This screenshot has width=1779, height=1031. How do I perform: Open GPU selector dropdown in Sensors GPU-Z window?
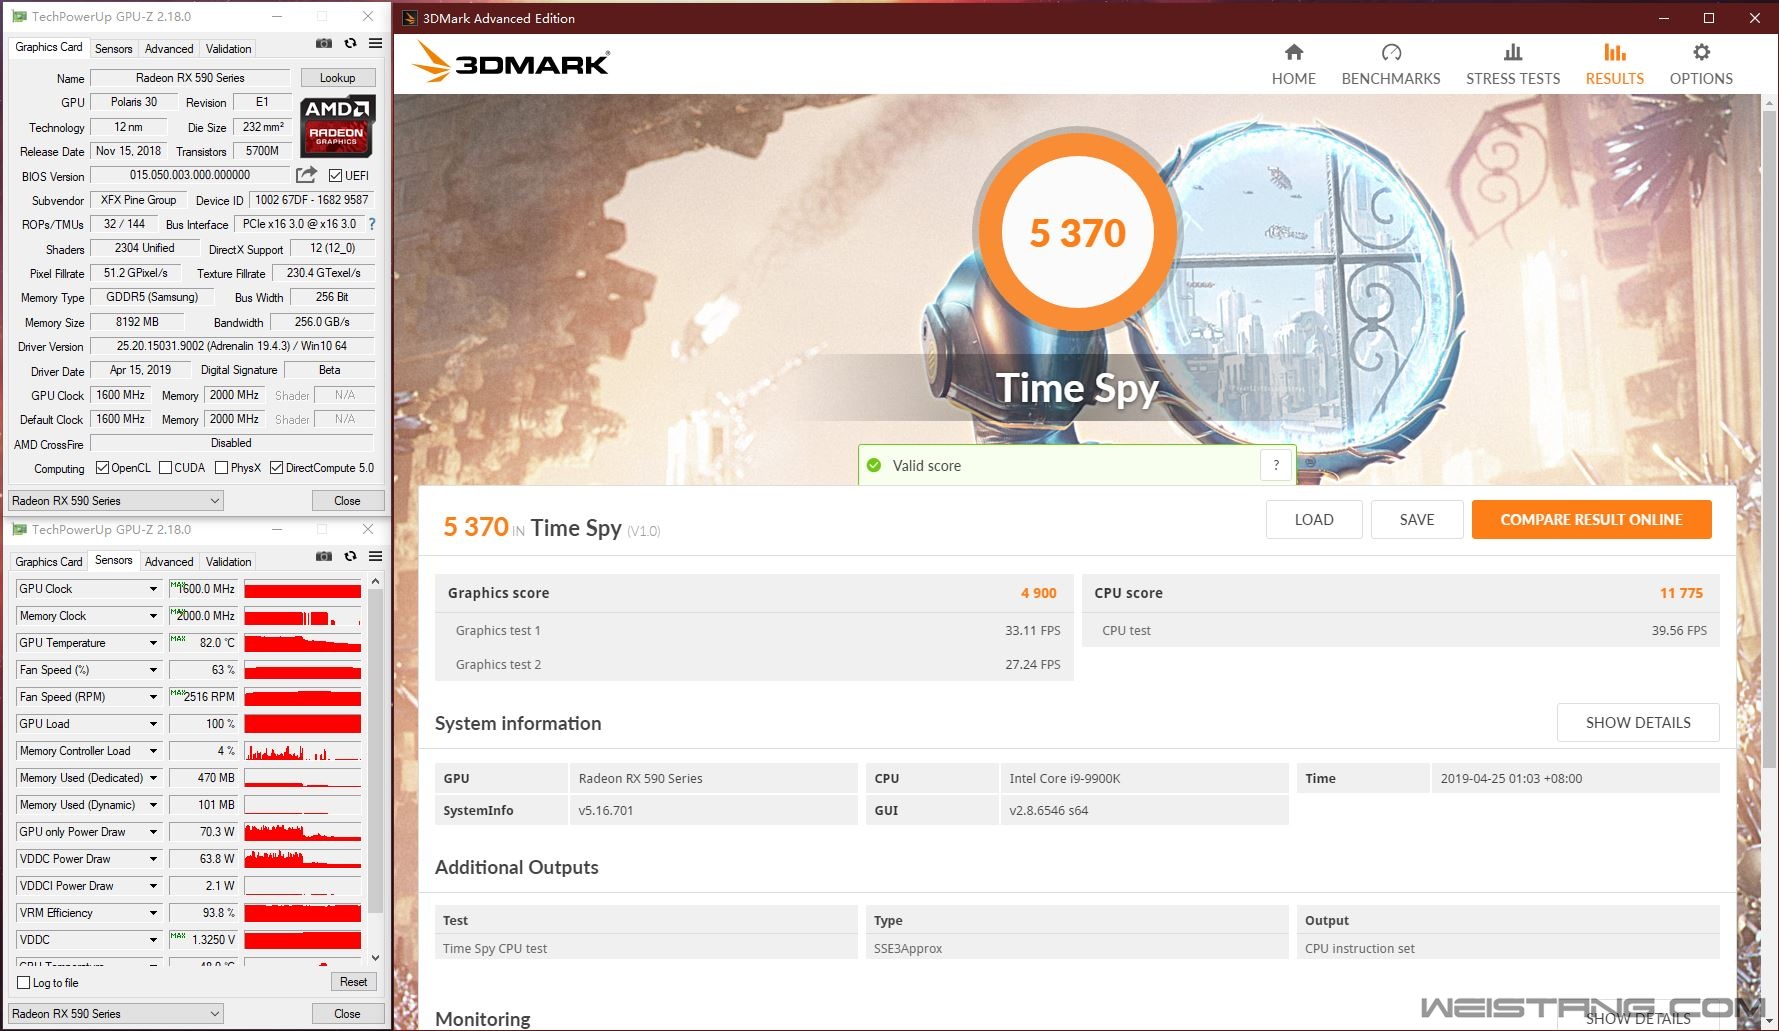[x=116, y=1014]
